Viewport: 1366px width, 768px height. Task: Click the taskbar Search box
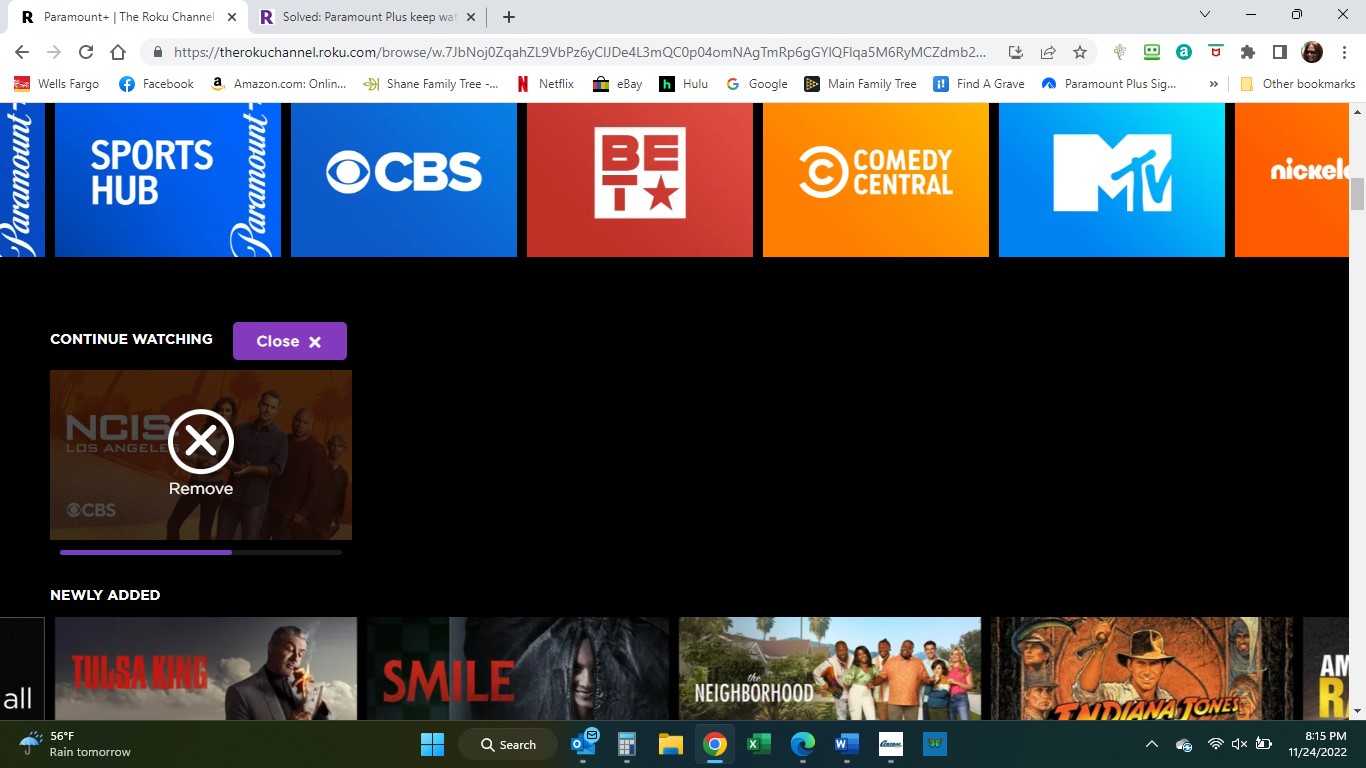(x=510, y=744)
